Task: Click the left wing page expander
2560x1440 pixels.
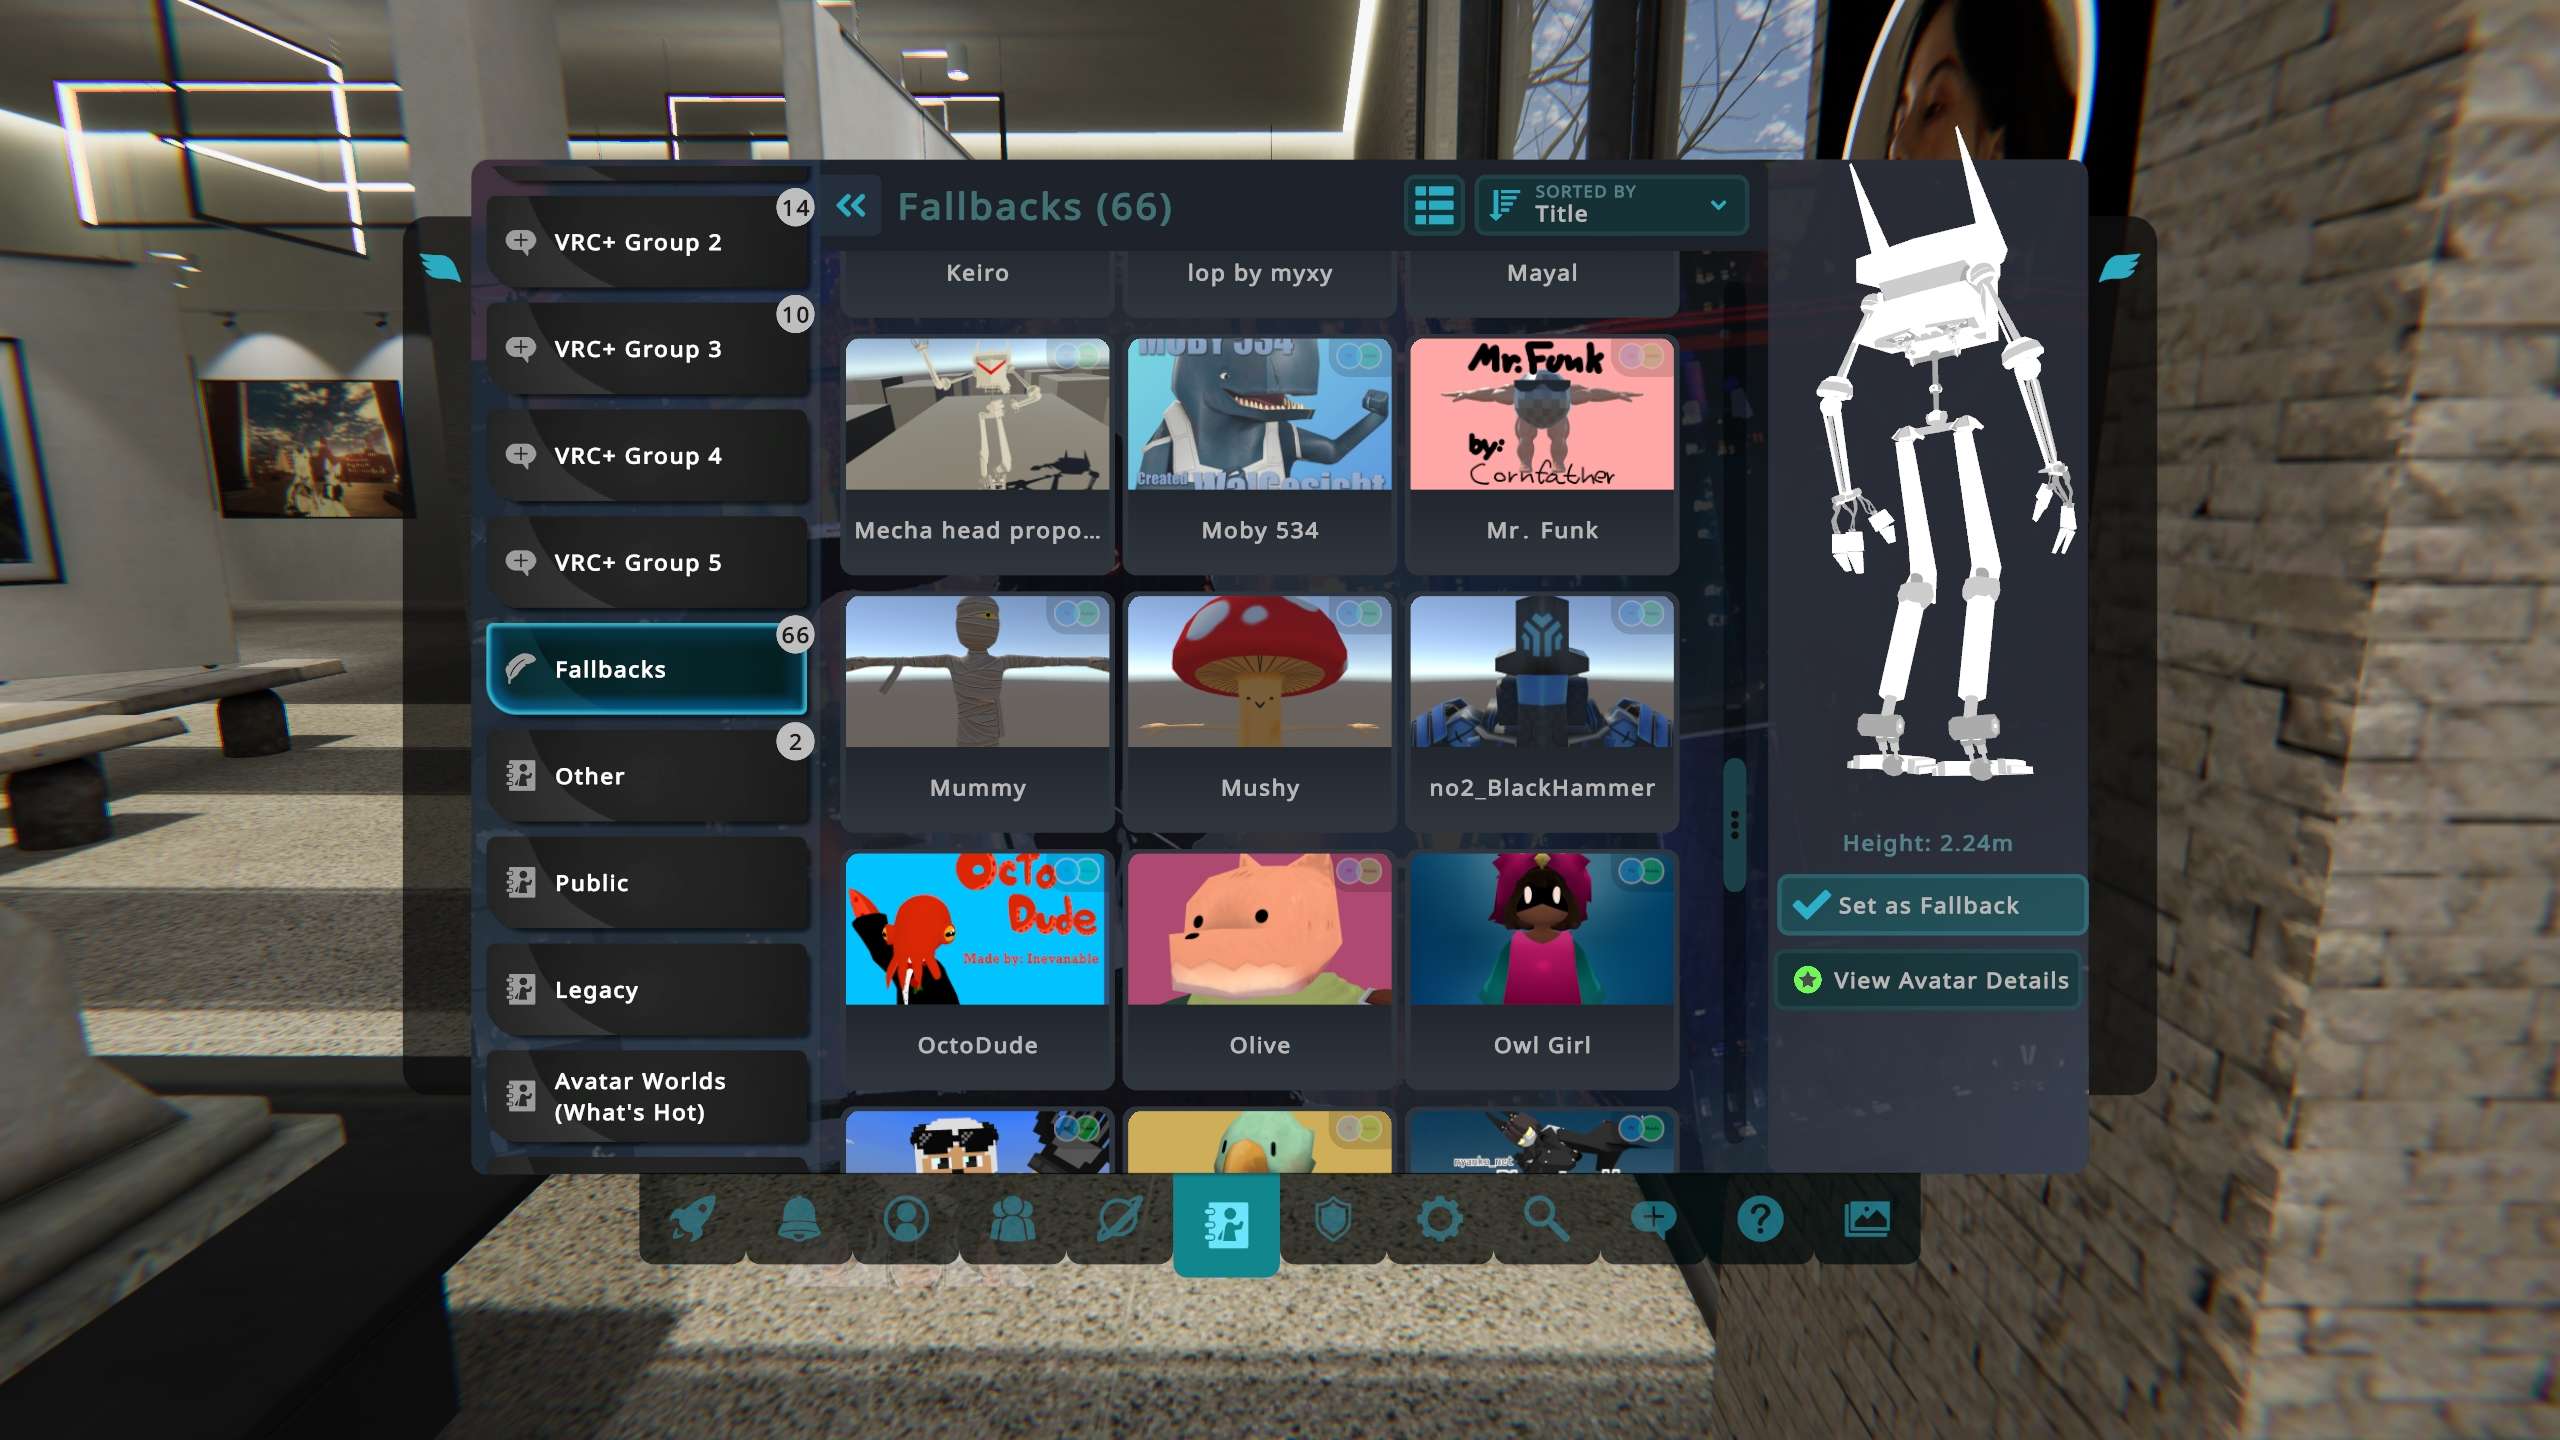Action: [x=440, y=267]
